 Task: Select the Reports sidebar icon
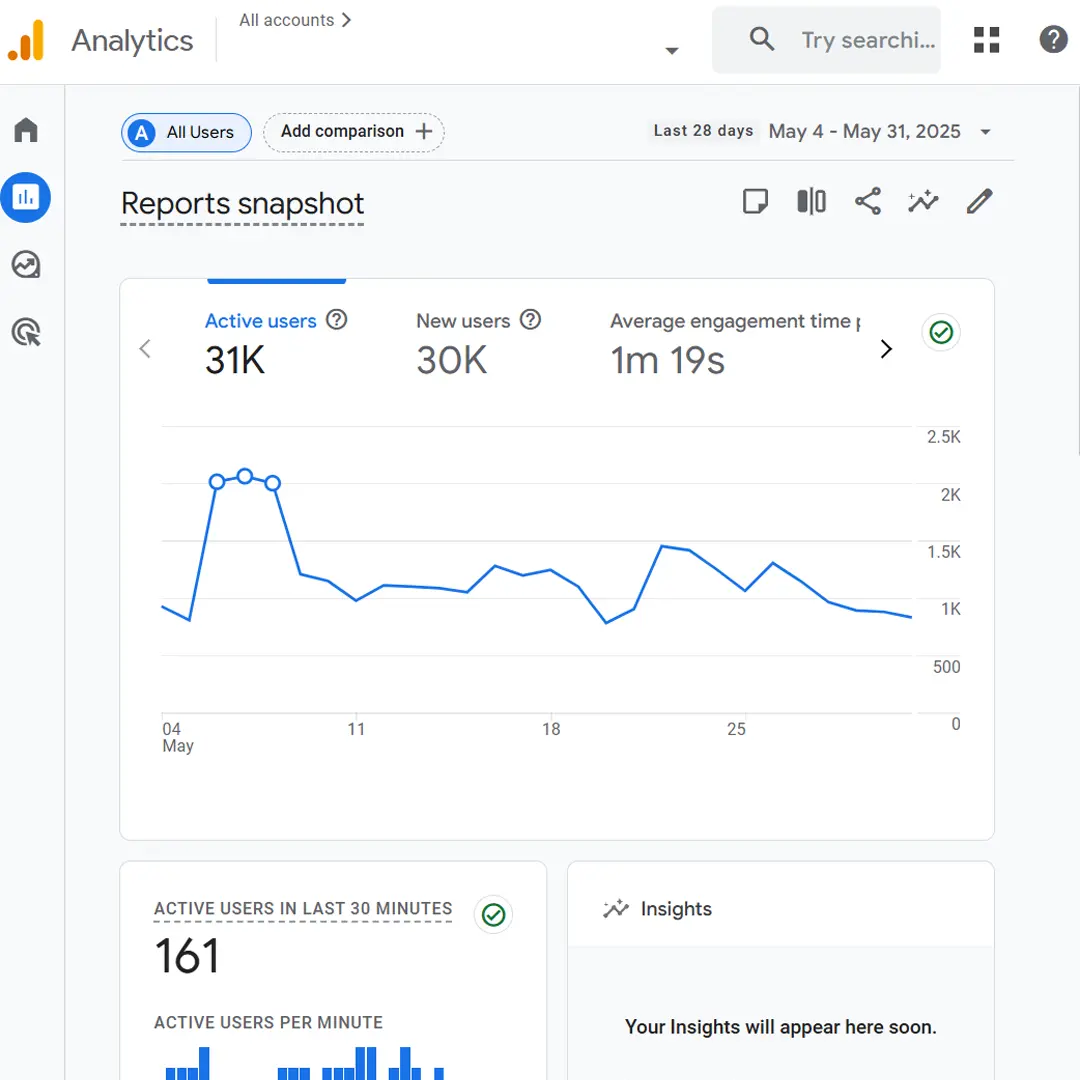coord(26,198)
